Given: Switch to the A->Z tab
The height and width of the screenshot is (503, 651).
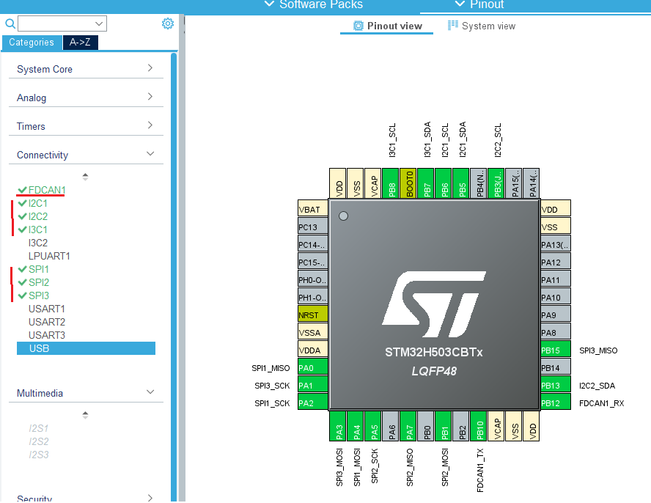Looking at the screenshot, I should (80, 42).
